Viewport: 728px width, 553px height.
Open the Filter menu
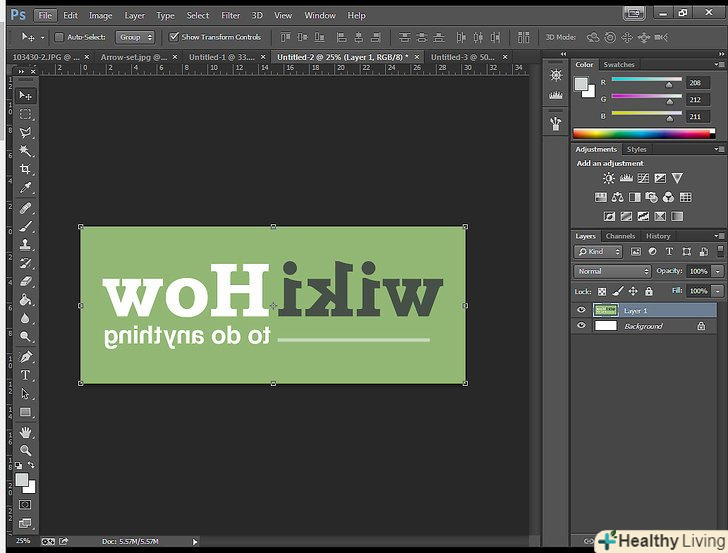pos(230,16)
